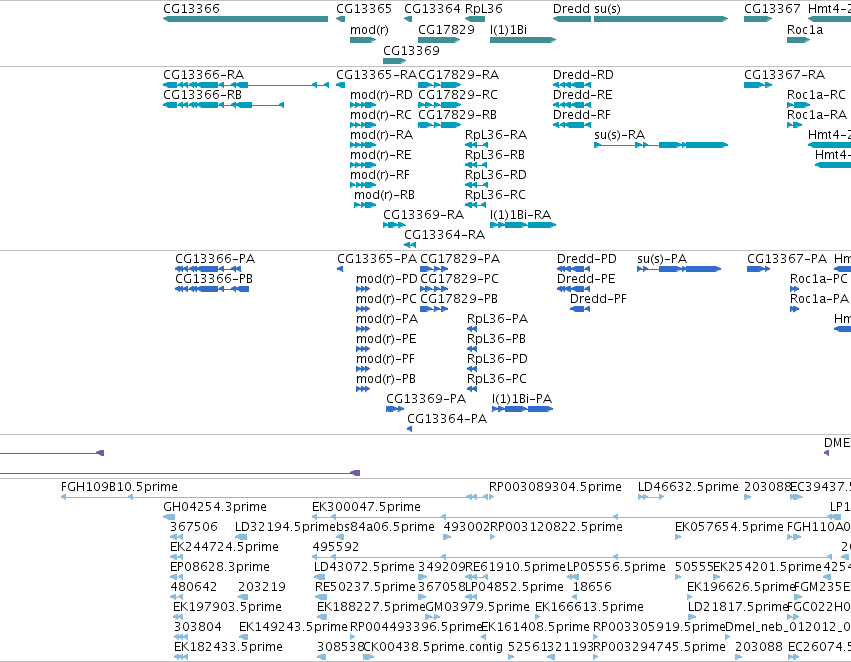Screen dimensions: 851x662
Task: Select the l(1)1Bi-RA transcript
Action: (523, 225)
